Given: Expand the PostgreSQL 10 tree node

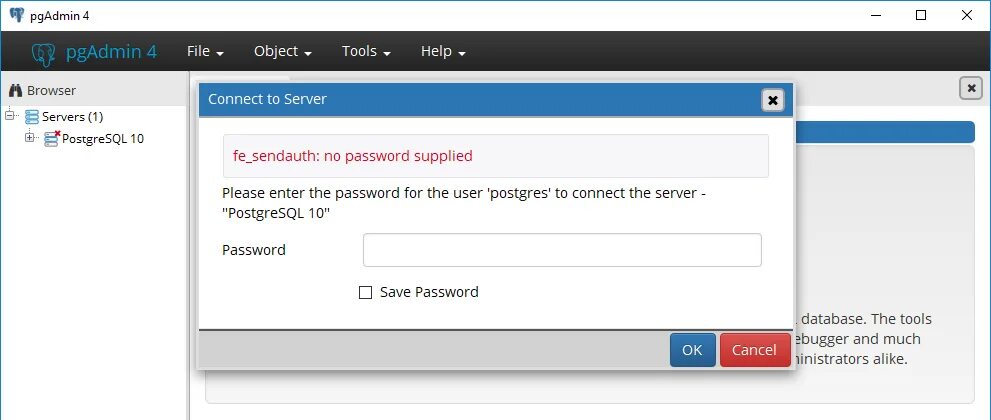Looking at the screenshot, I should click(x=30, y=138).
